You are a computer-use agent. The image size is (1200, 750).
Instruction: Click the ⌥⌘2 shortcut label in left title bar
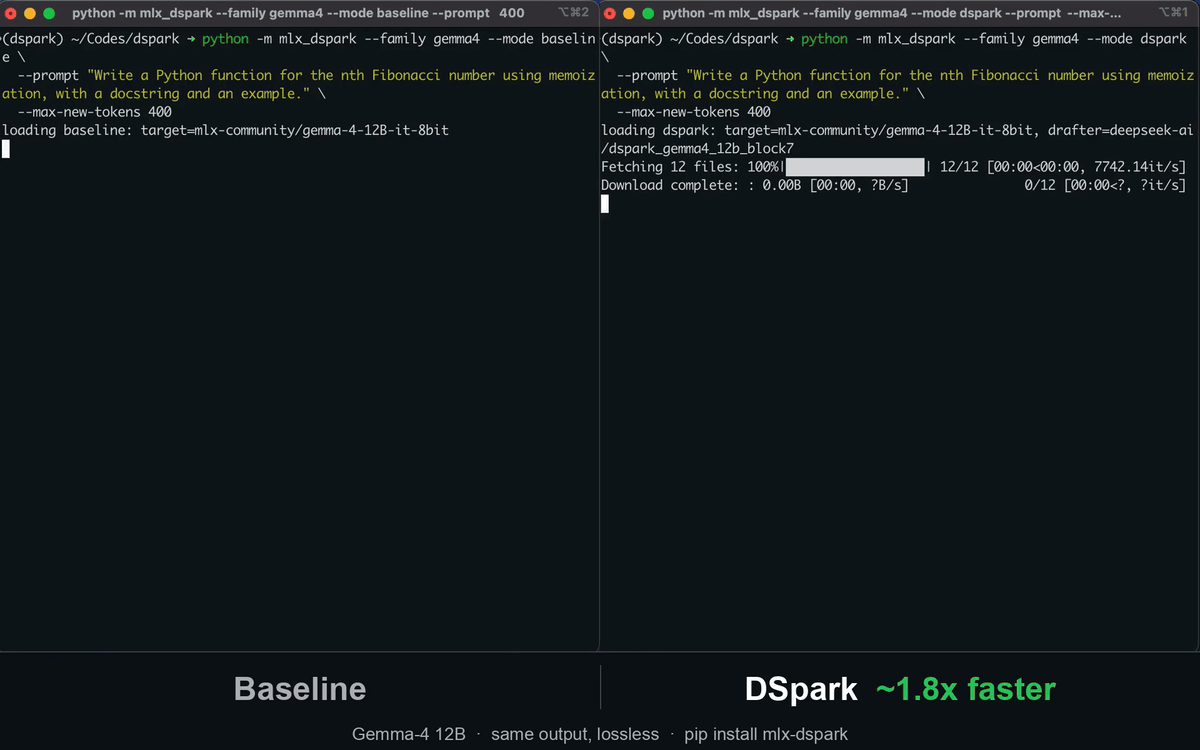(574, 14)
